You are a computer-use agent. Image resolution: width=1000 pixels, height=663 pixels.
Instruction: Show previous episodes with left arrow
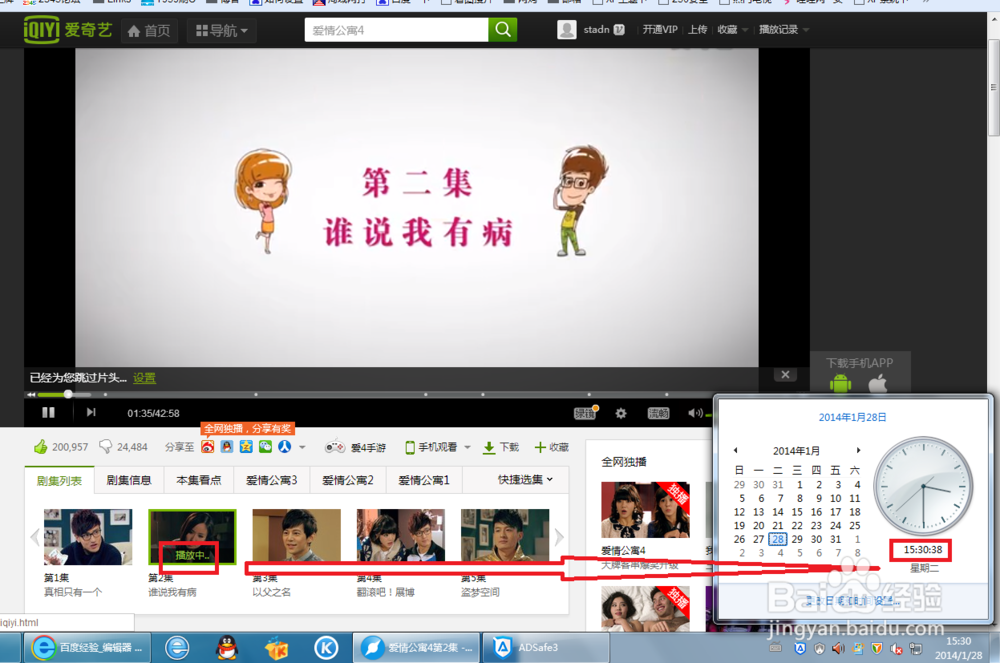(34, 537)
